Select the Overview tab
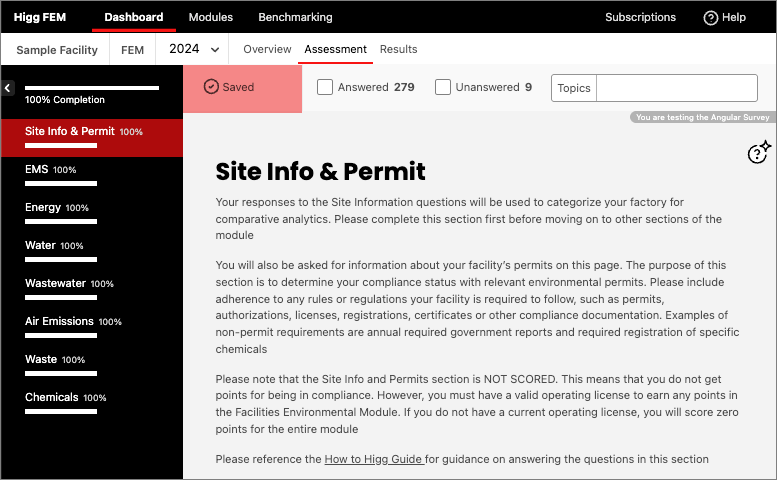This screenshot has height=480, width=777. coord(267,49)
